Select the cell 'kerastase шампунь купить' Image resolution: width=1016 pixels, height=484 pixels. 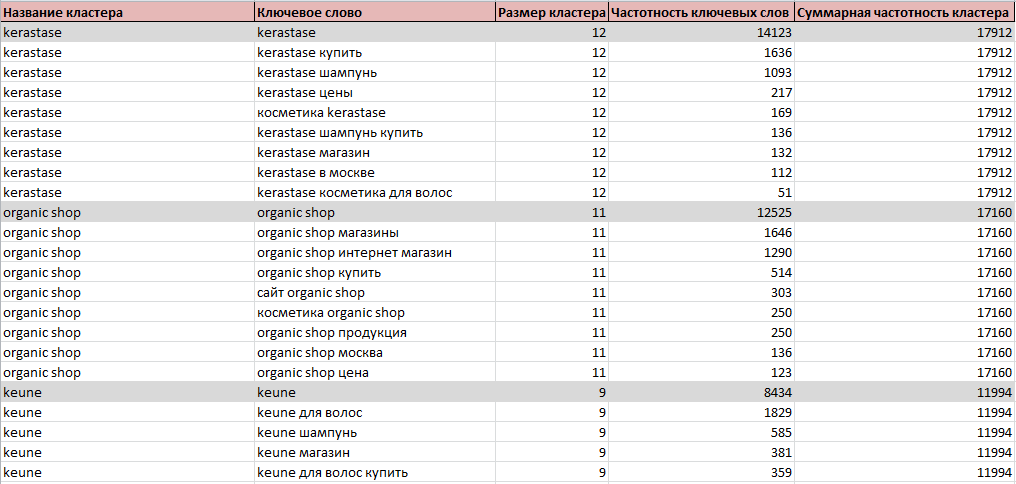click(x=375, y=133)
